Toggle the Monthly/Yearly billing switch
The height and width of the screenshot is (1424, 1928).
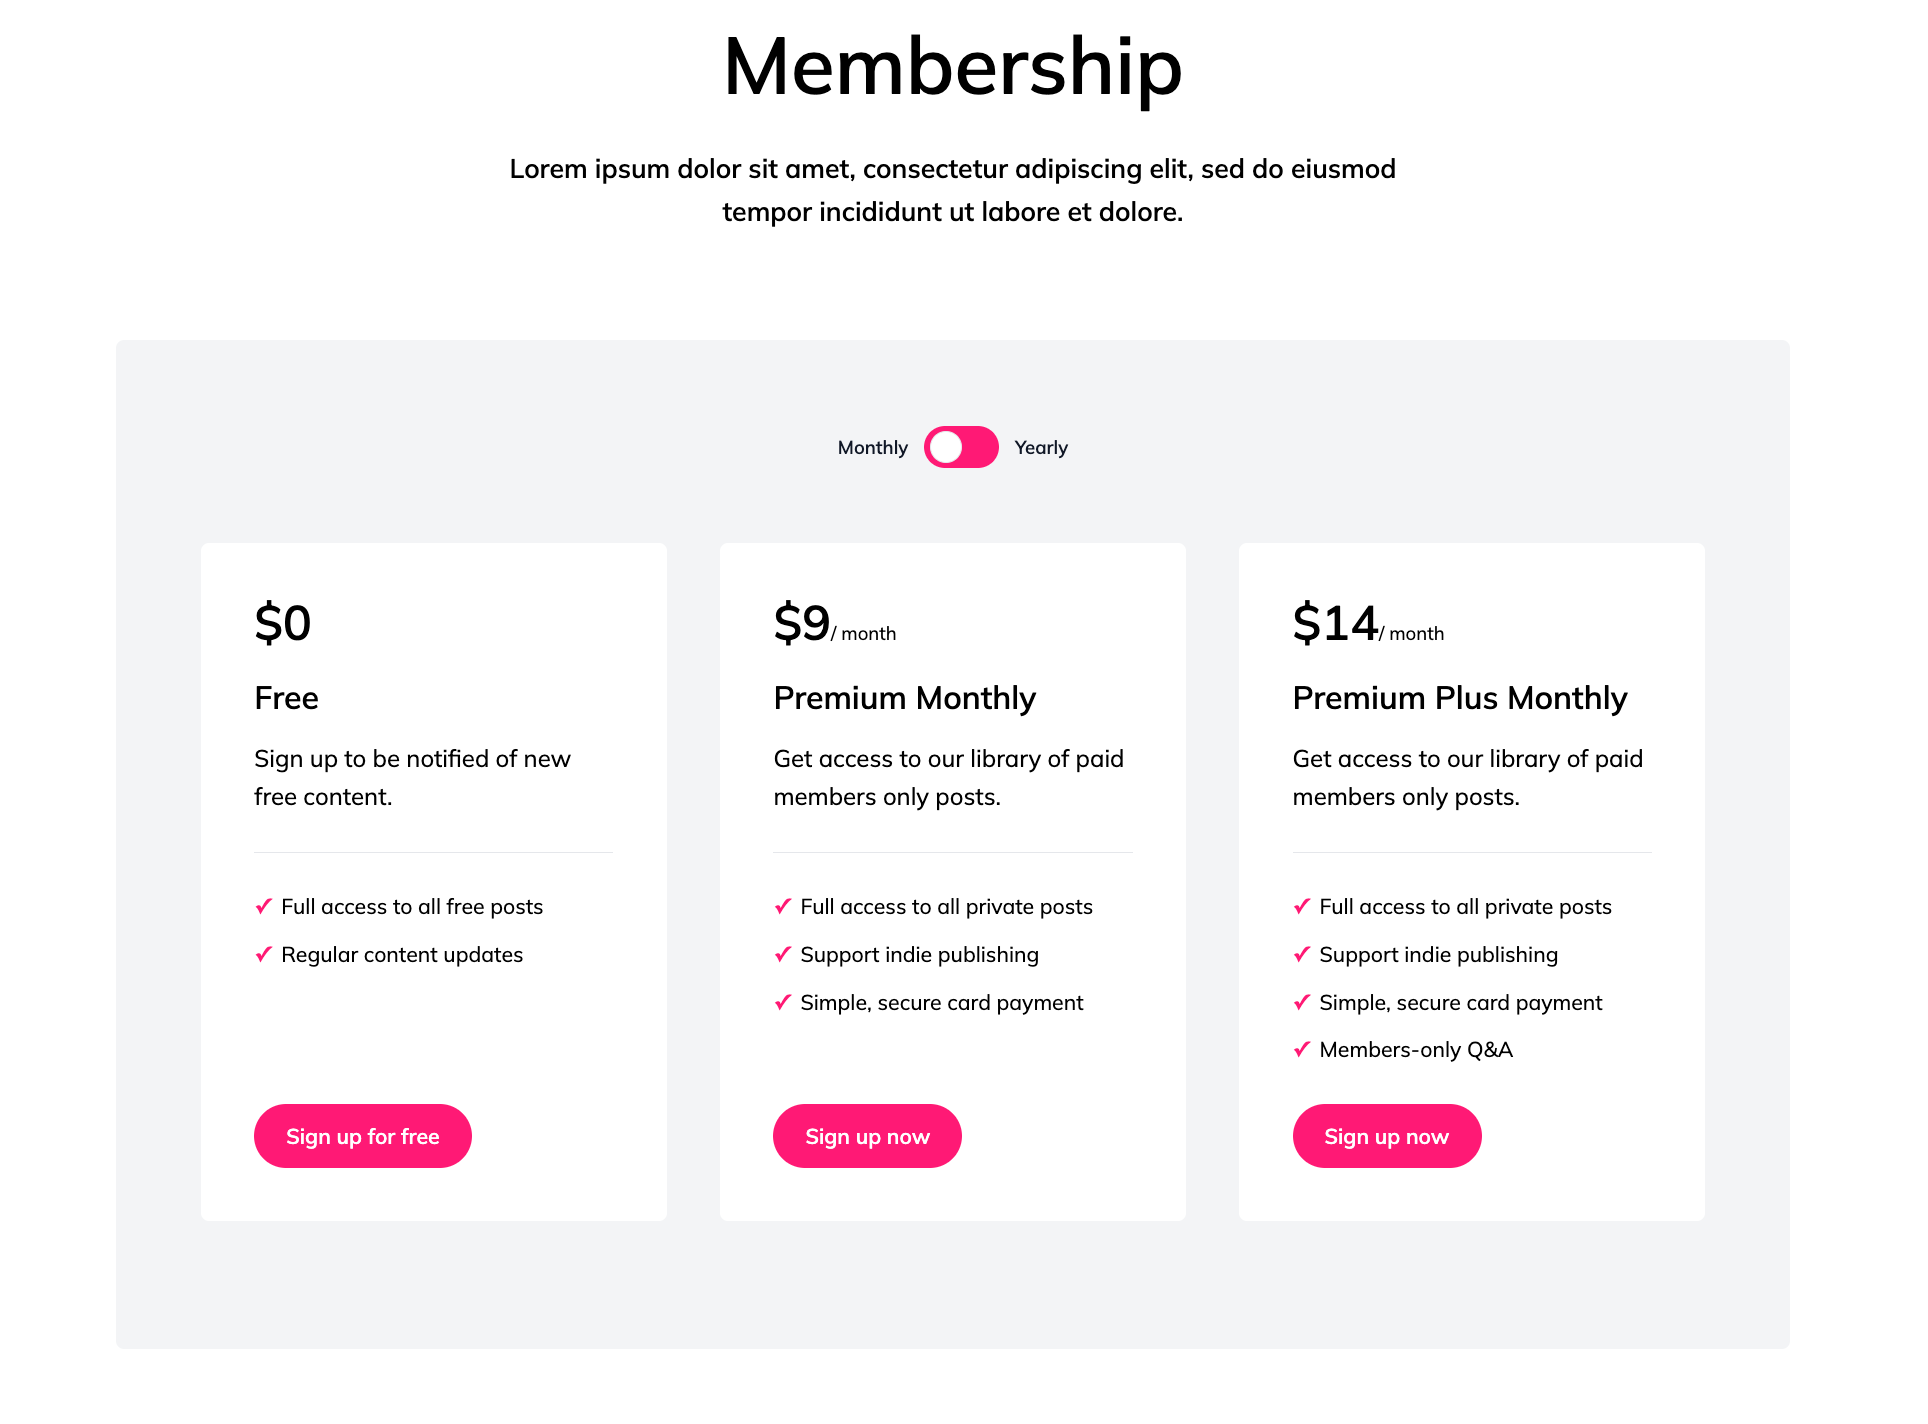[960, 447]
